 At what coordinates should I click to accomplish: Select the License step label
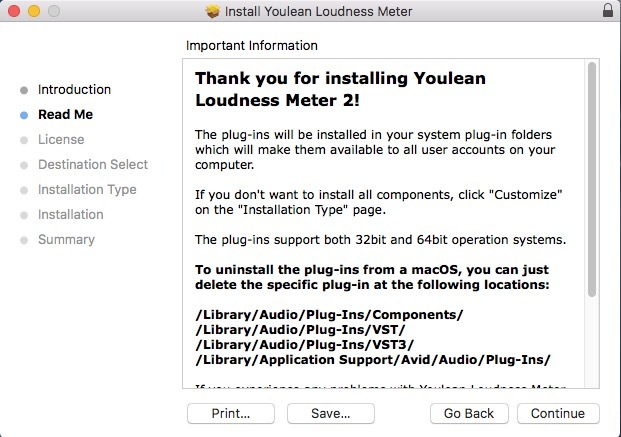pos(61,140)
